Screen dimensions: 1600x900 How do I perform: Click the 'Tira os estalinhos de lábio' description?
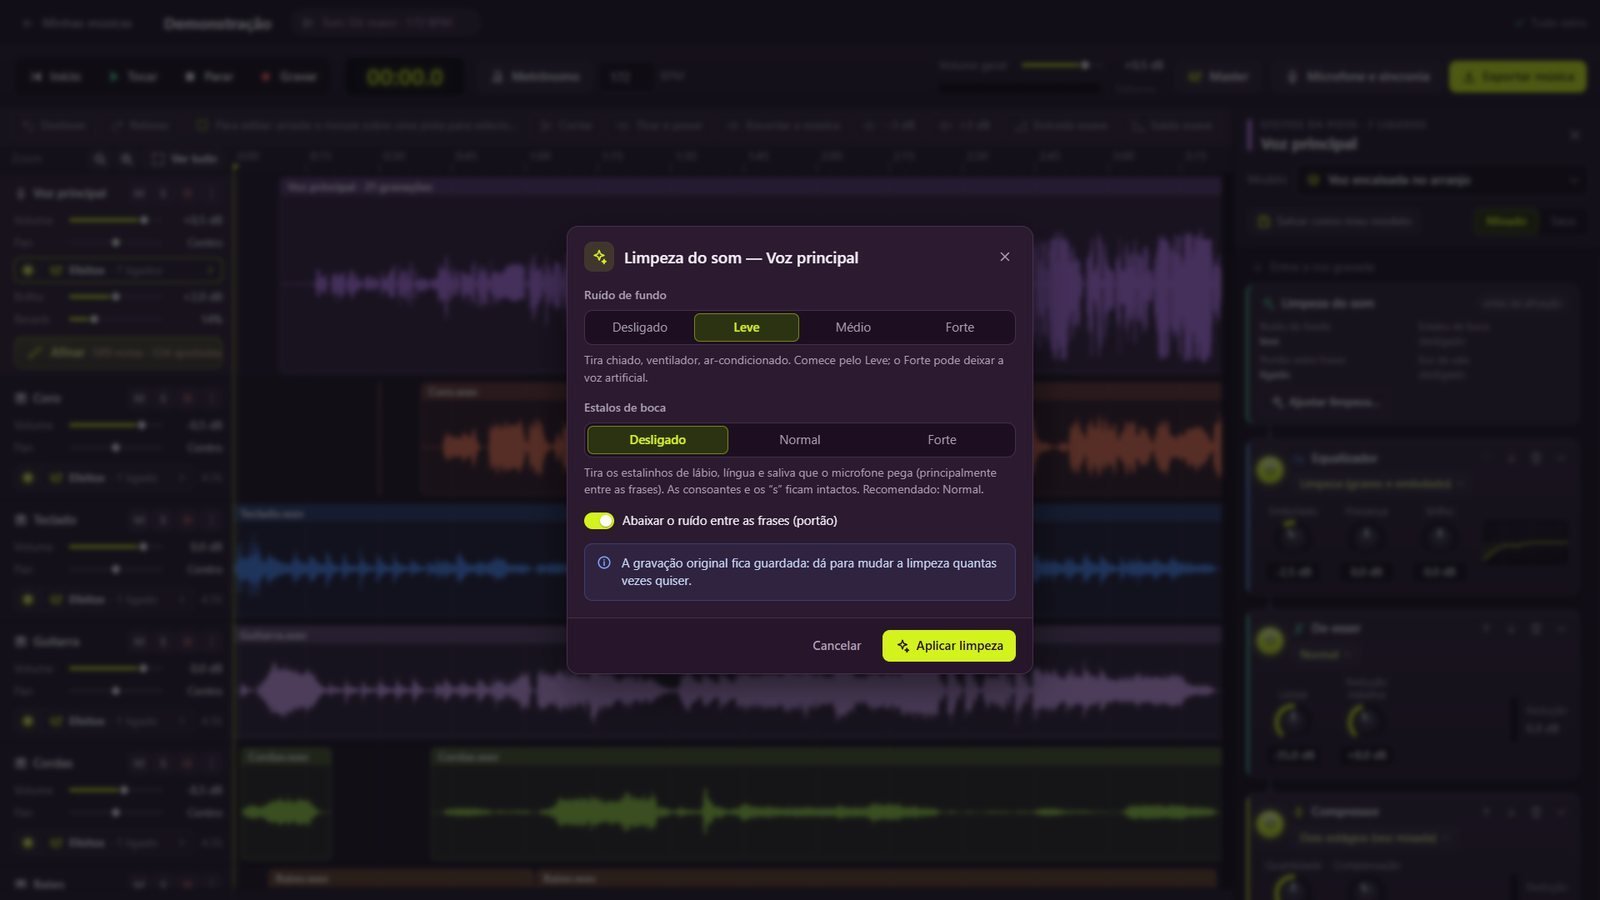click(790, 481)
